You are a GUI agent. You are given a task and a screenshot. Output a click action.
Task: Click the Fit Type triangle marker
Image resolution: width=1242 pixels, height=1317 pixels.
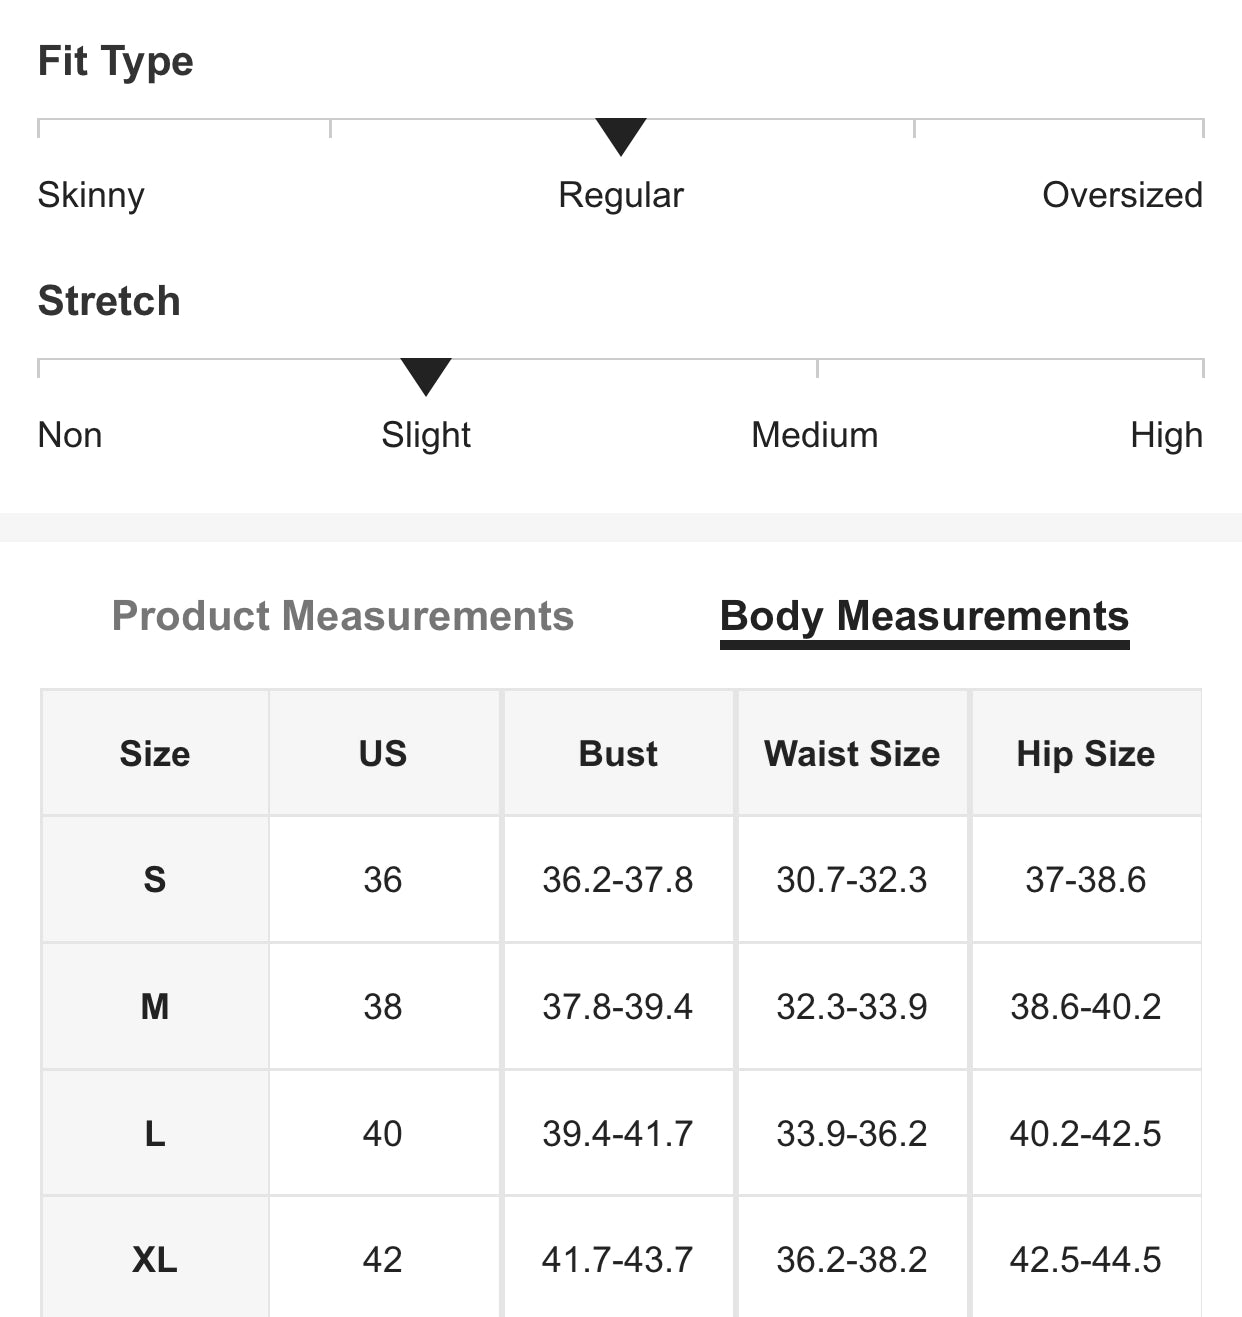click(620, 135)
